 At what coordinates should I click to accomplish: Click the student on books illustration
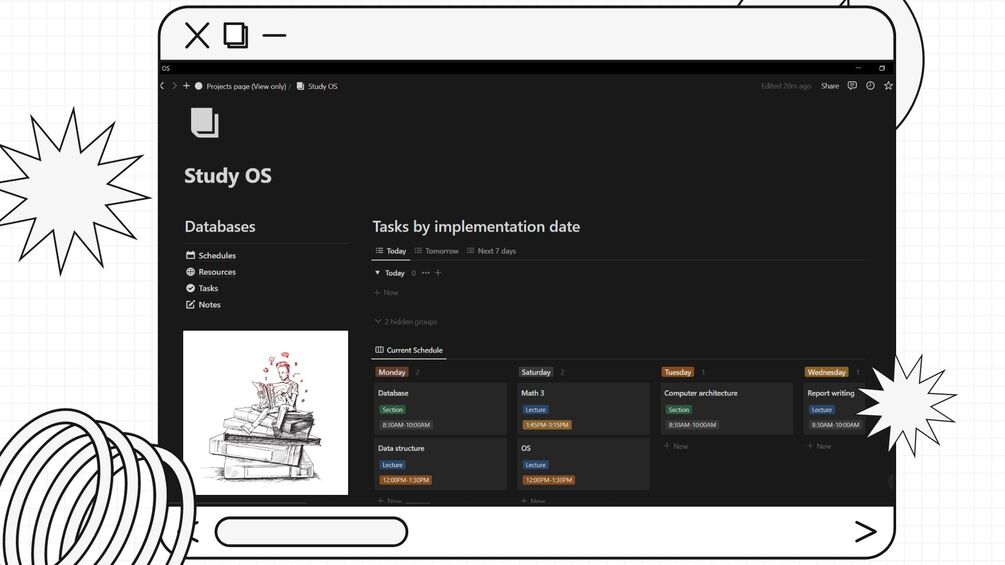[x=265, y=413]
